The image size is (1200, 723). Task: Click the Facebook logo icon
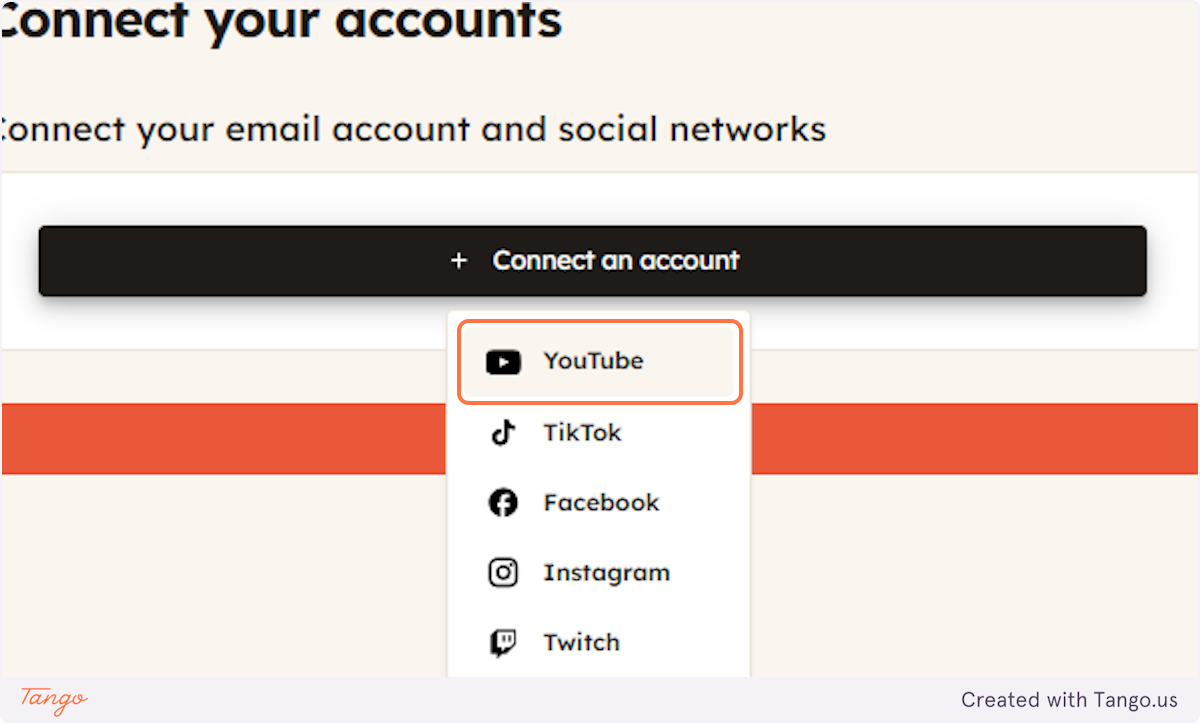click(x=503, y=503)
